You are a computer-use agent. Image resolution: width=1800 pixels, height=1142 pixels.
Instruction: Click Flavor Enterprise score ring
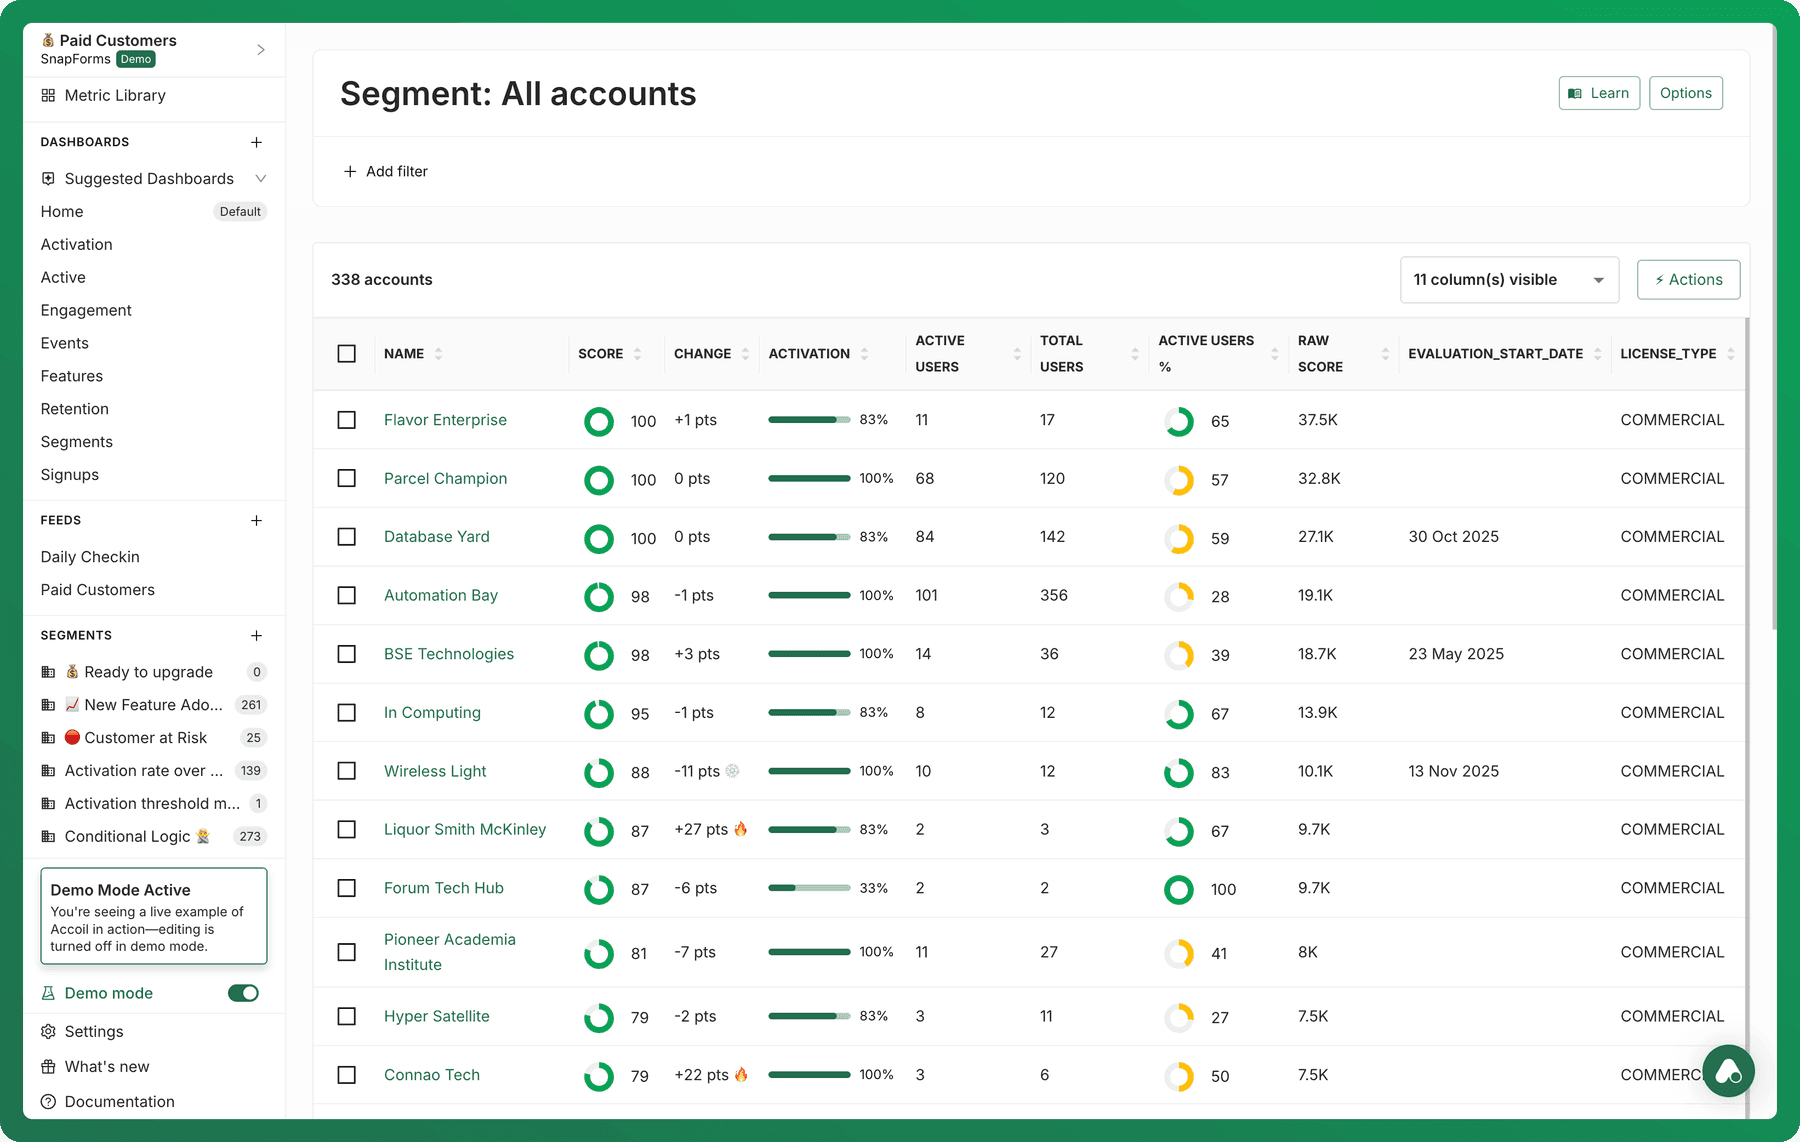click(599, 421)
